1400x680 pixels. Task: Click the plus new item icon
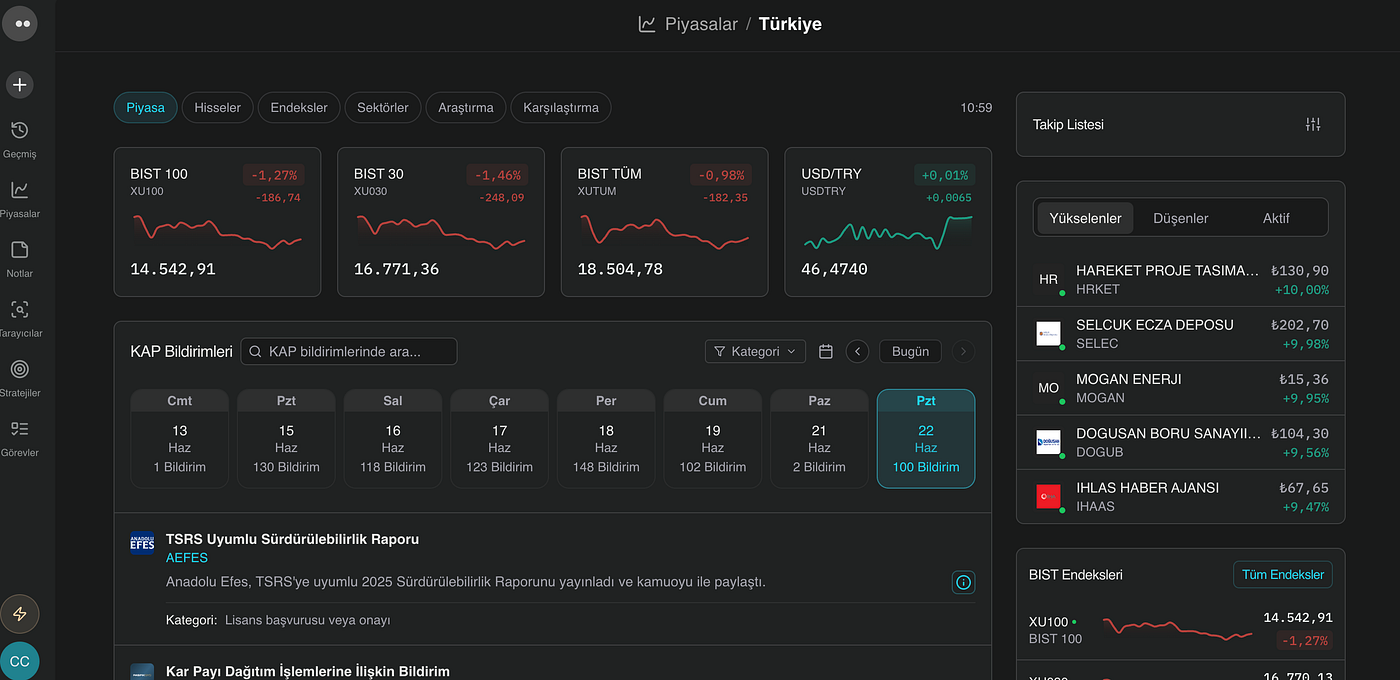(x=20, y=85)
